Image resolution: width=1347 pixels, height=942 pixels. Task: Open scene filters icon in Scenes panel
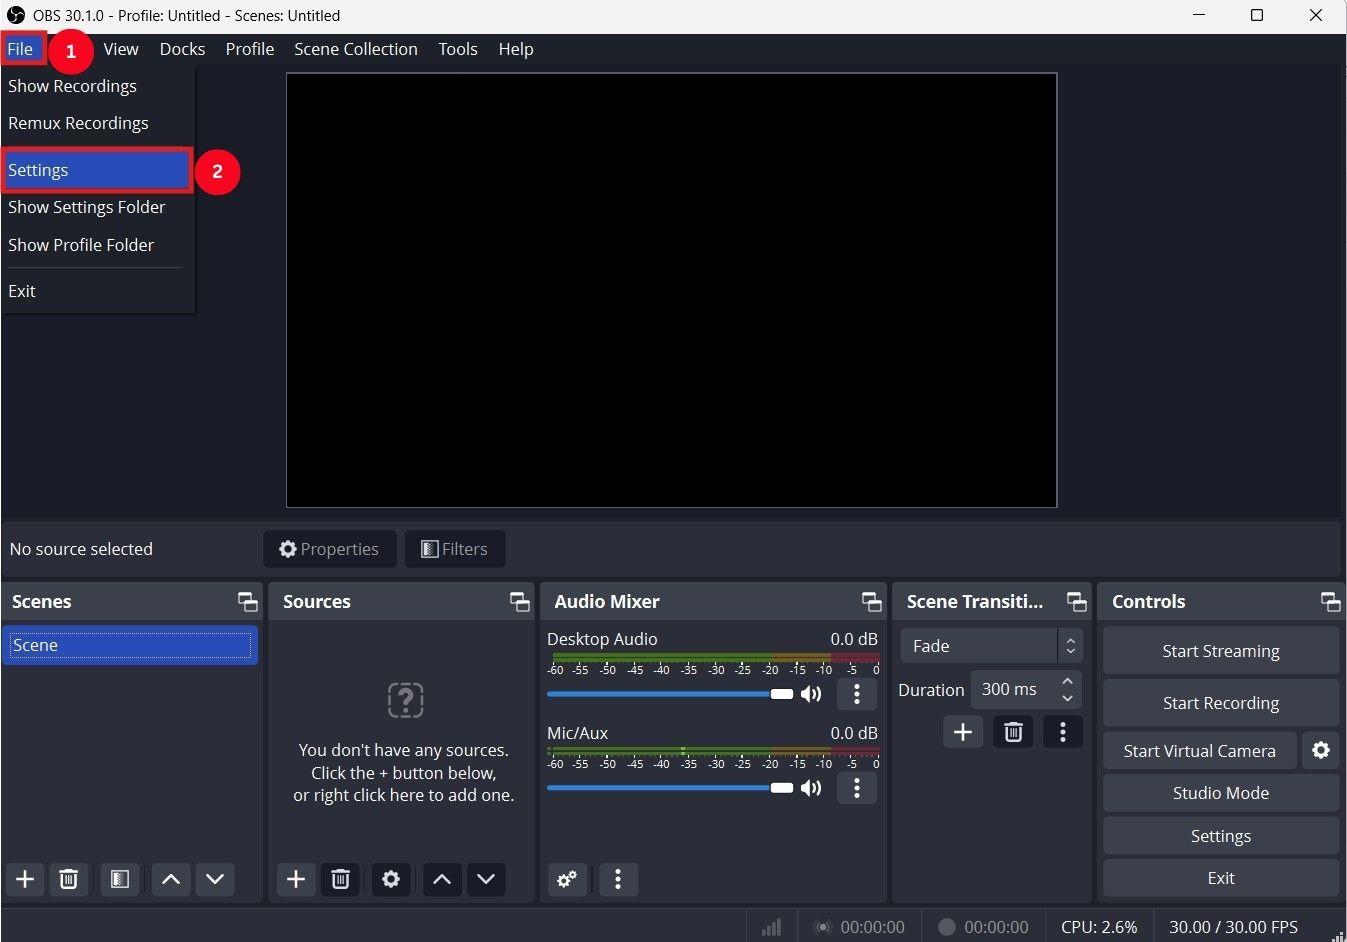120,879
